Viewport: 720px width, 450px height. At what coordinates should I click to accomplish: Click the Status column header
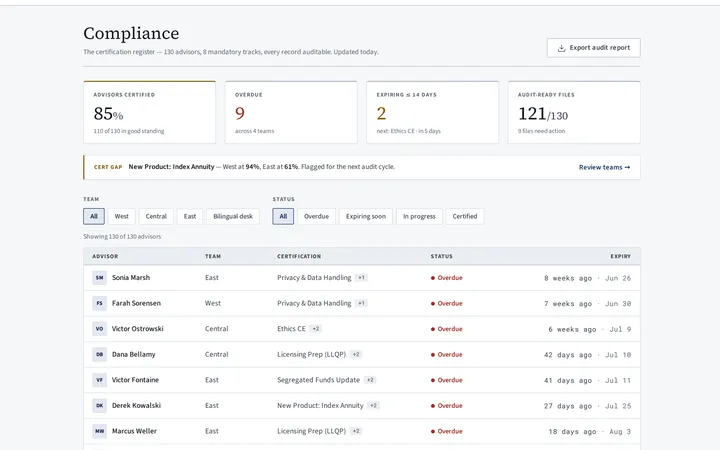click(x=442, y=256)
